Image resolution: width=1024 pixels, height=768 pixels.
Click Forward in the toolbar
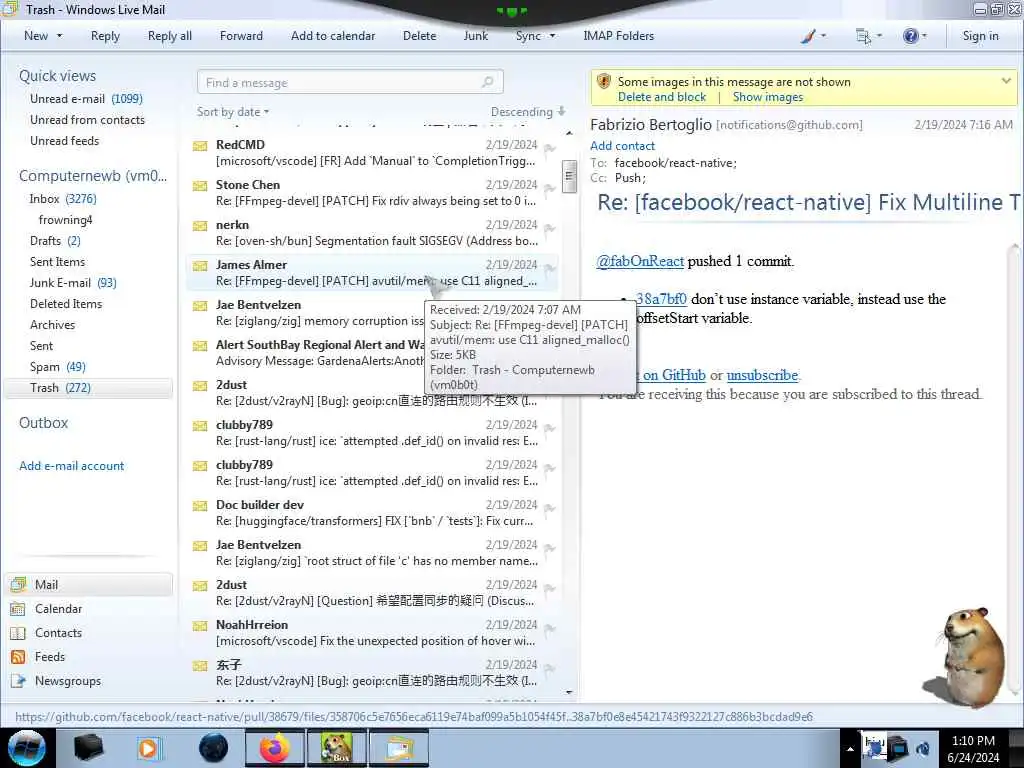(x=241, y=36)
